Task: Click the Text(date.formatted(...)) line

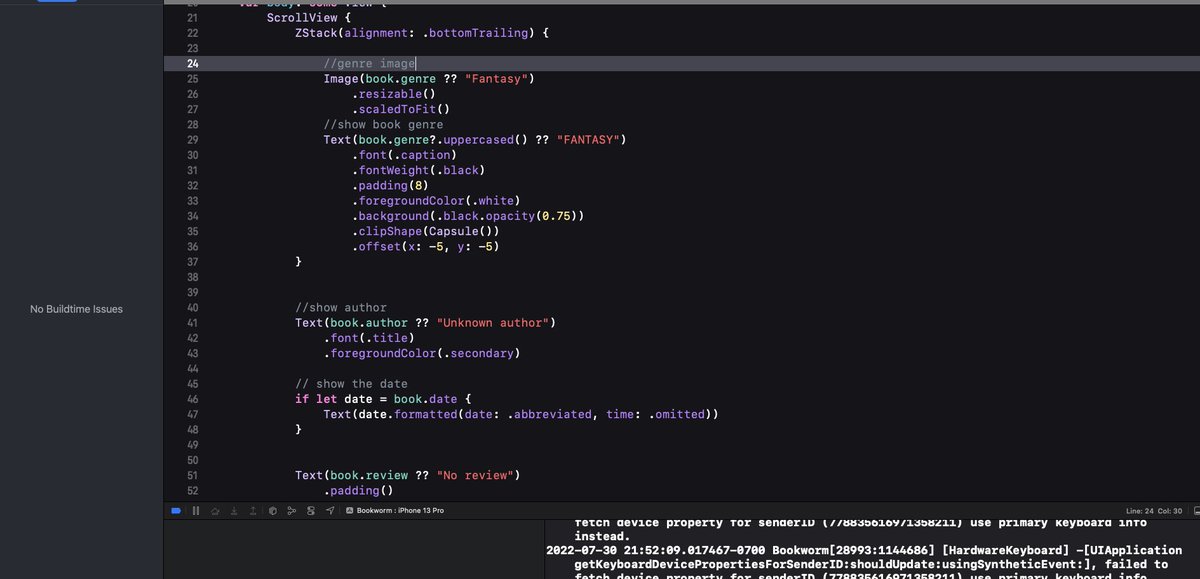Action: pos(521,414)
